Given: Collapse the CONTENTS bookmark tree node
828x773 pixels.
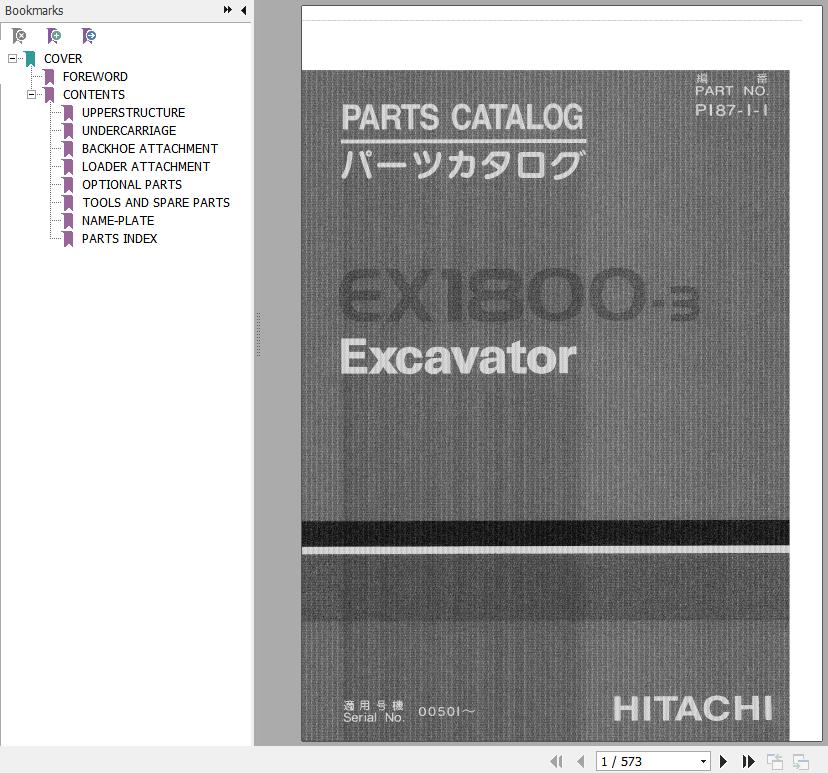Looking at the screenshot, I should tap(31, 95).
